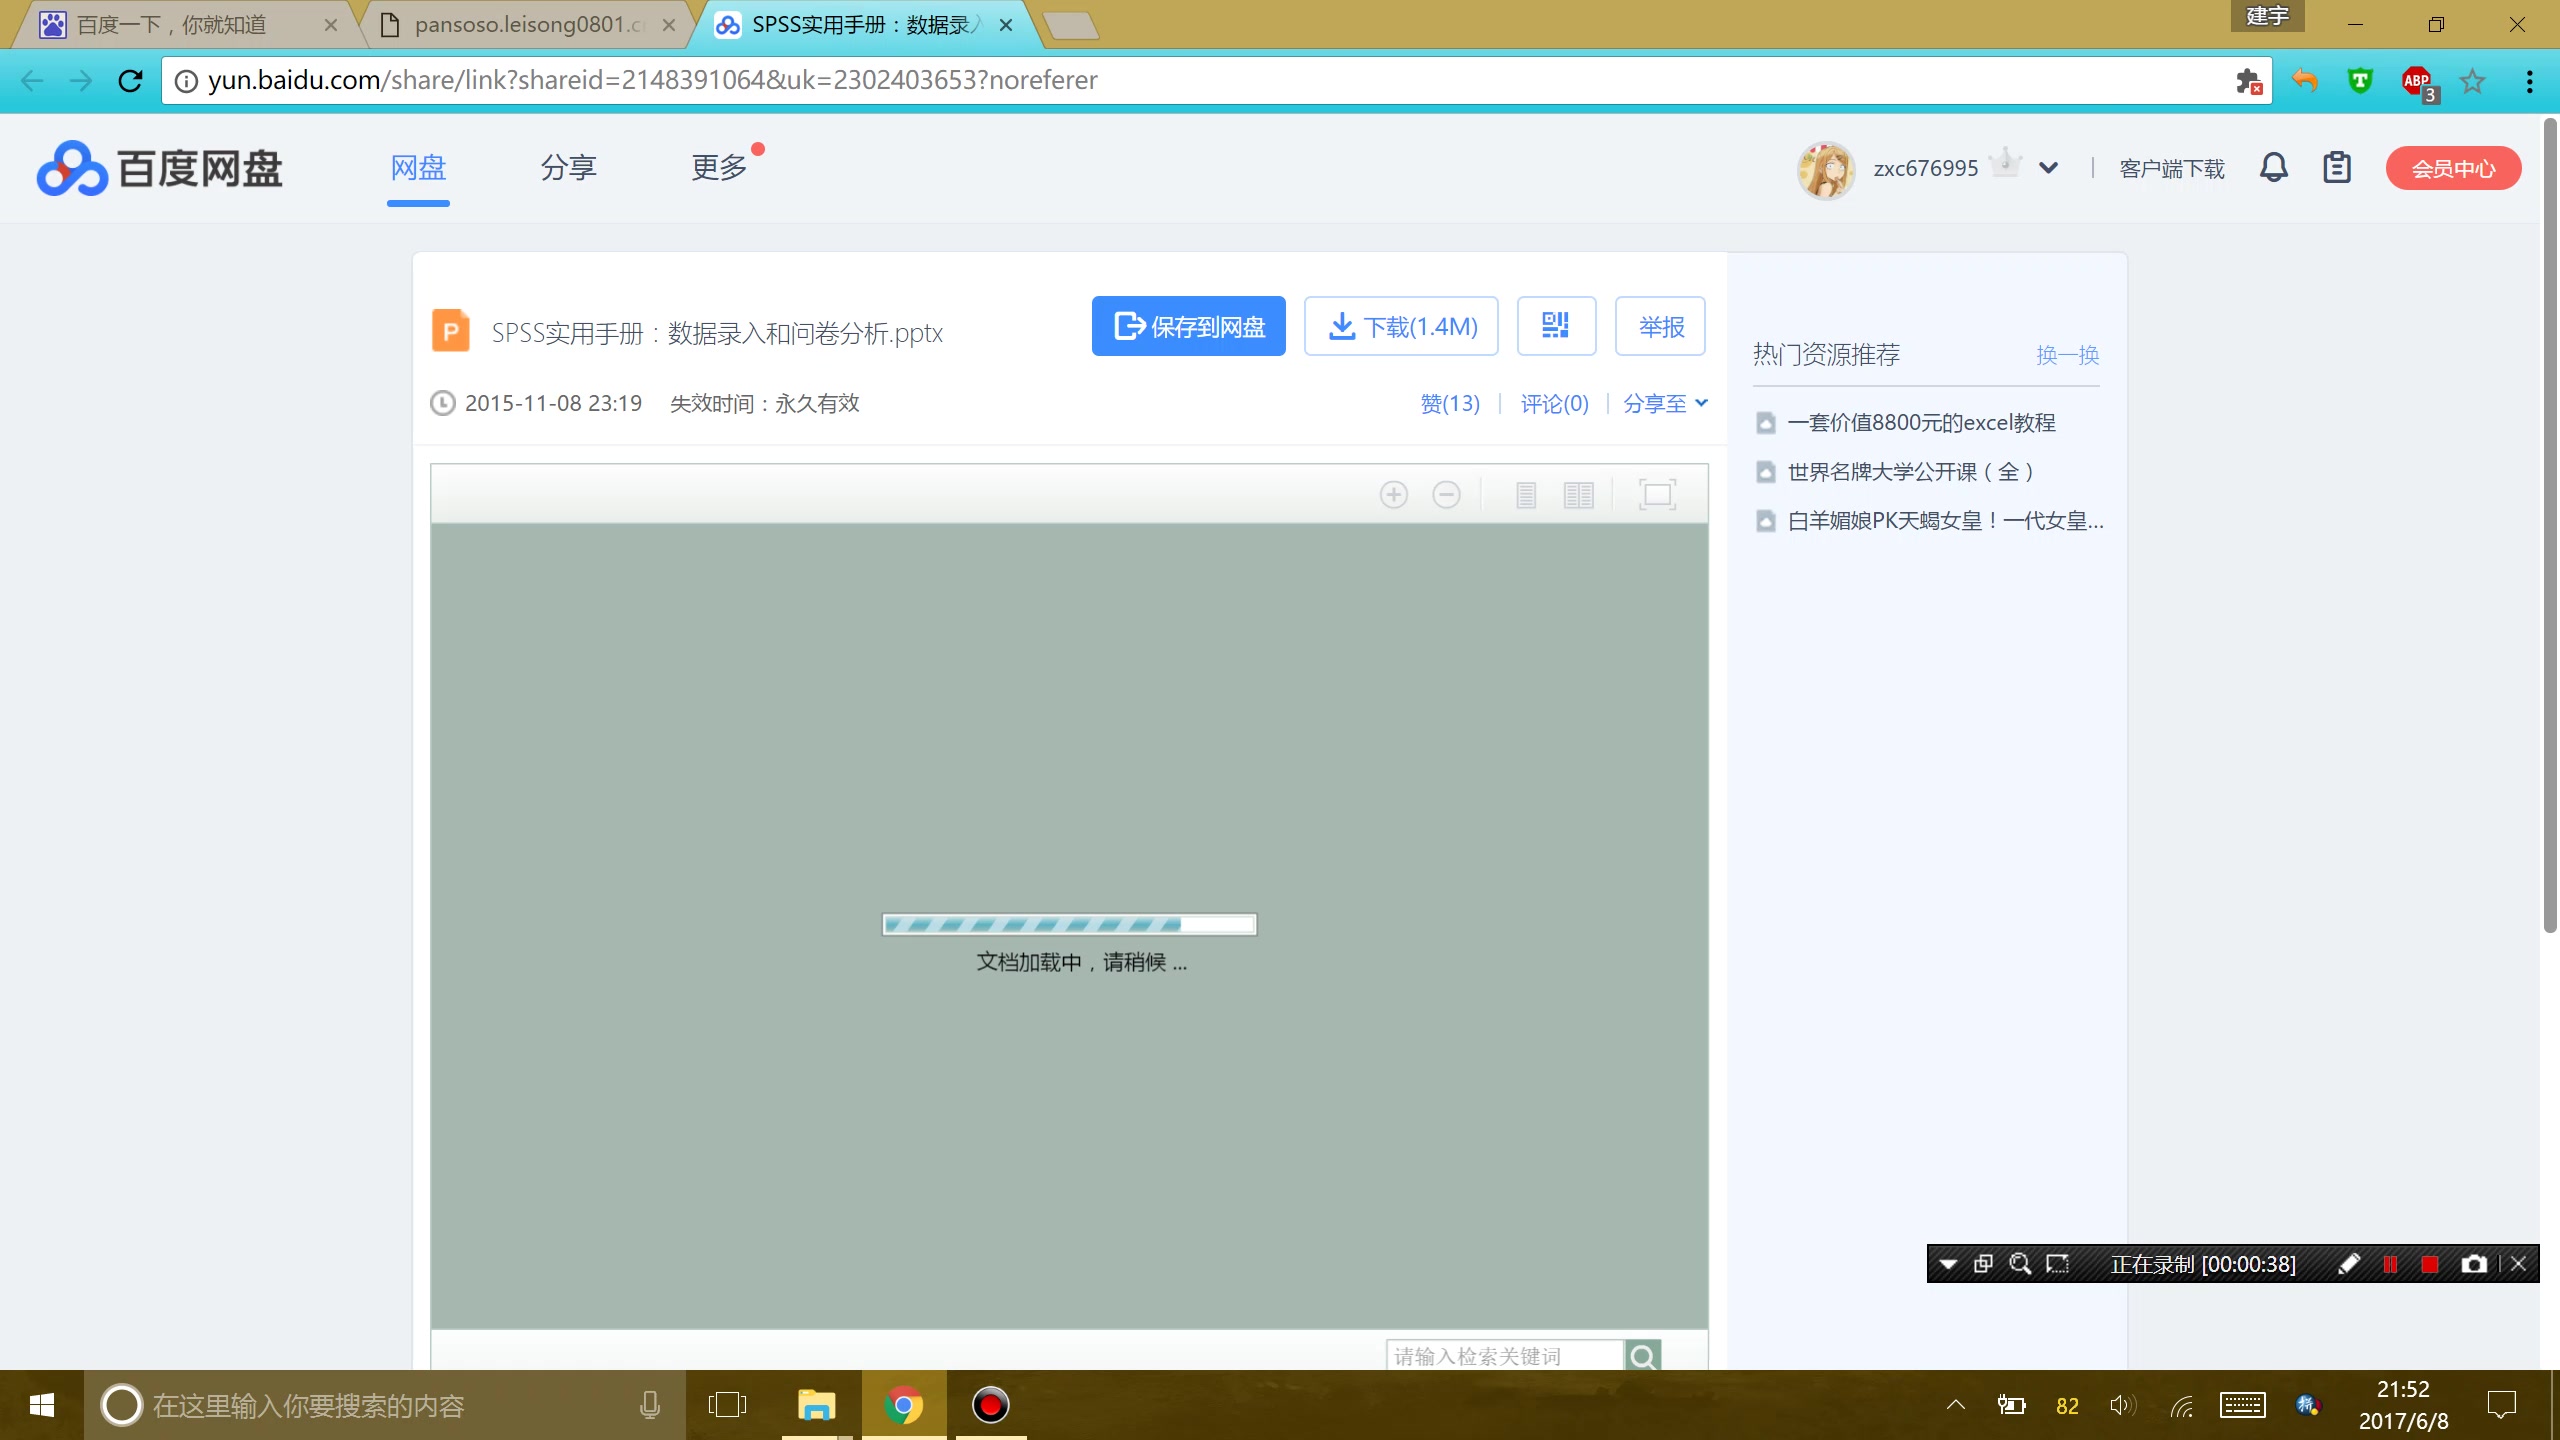Open the taskbar volume control
The height and width of the screenshot is (1440, 2560).
coord(2123,1405)
